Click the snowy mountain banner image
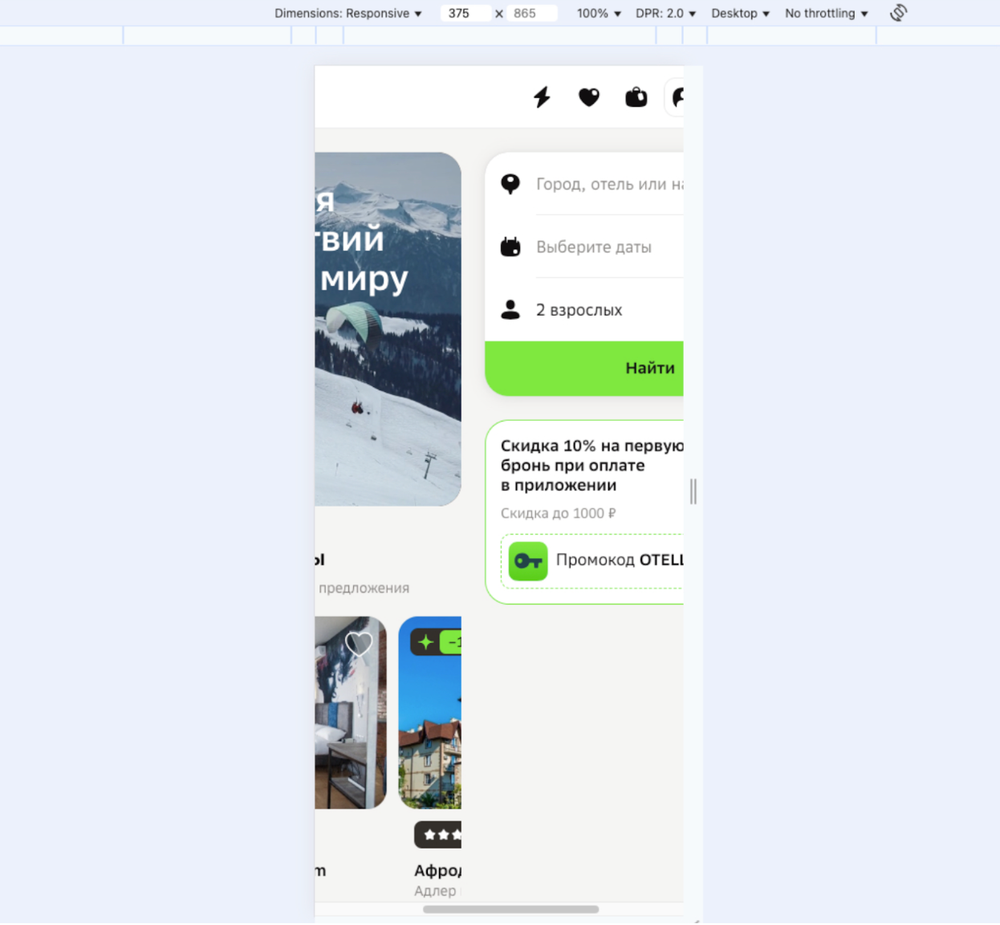 point(388,329)
